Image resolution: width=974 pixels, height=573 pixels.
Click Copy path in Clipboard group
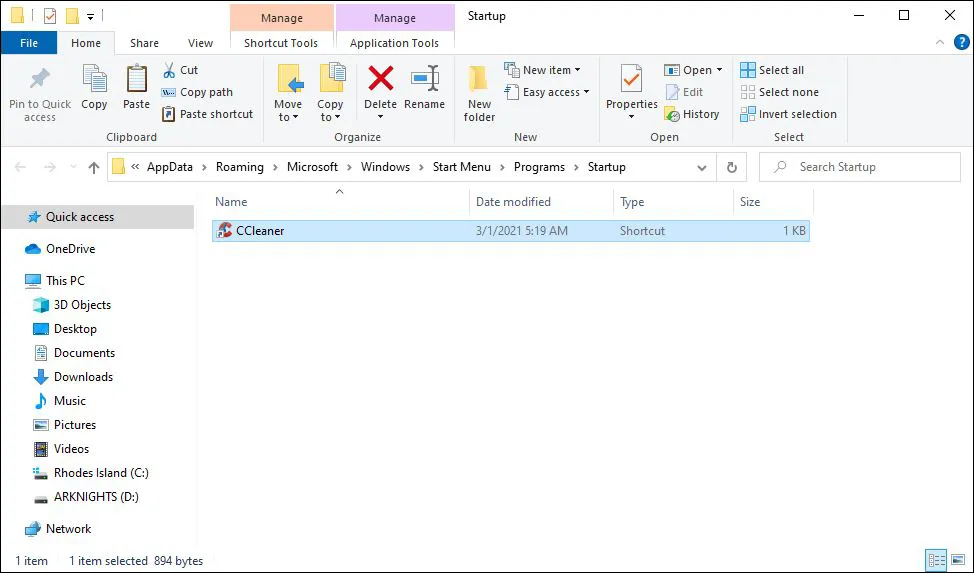197,92
